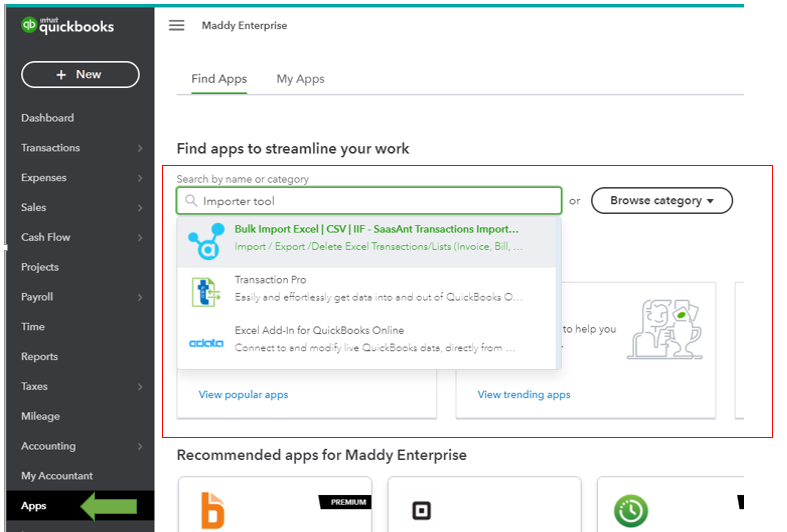Click the Transaction Pro app icon

click(206, 292)
